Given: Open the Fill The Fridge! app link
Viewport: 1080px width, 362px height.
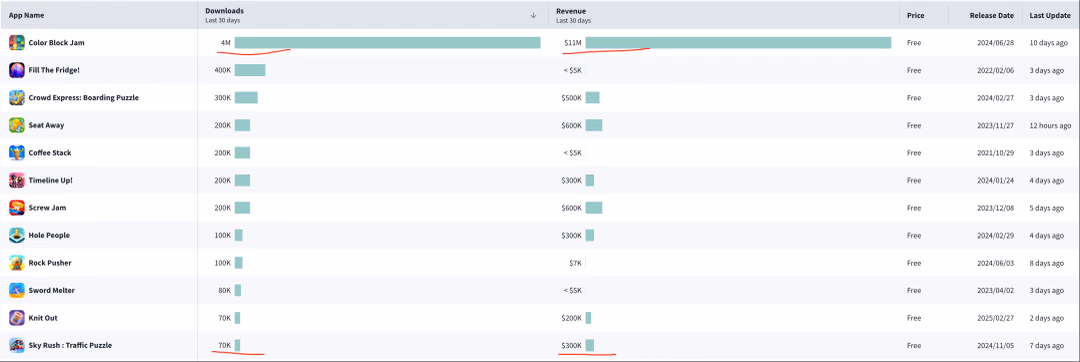Looking at the screenshot, I should click(x=54, y=70).
